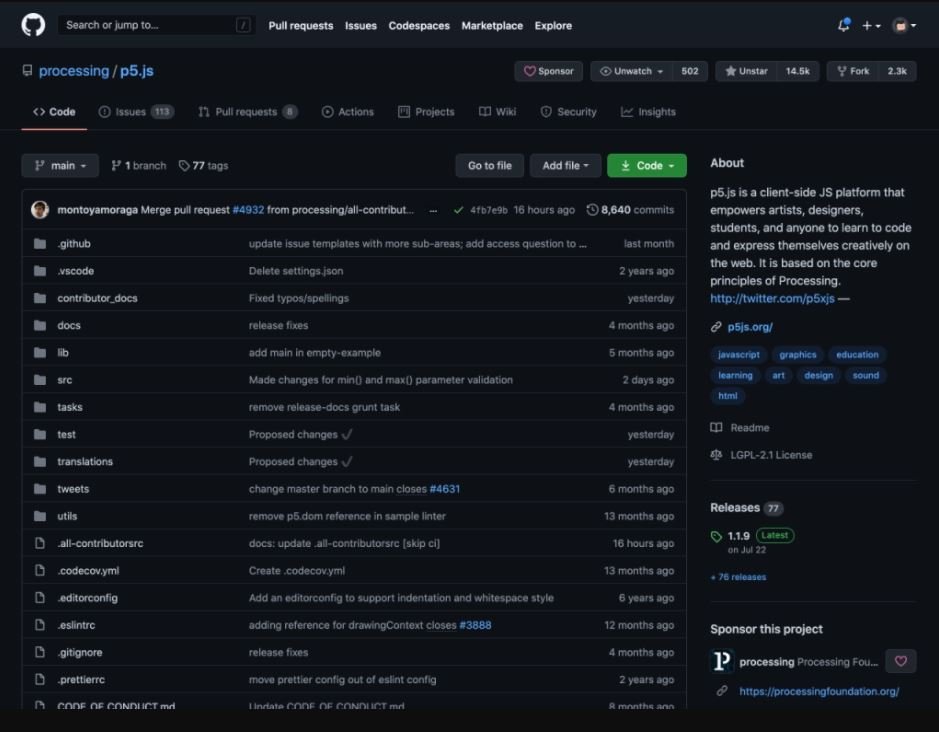Viewport: 939px width, 732px height.
Task: Open issue #4631 link
Action: tap(444, 489)
